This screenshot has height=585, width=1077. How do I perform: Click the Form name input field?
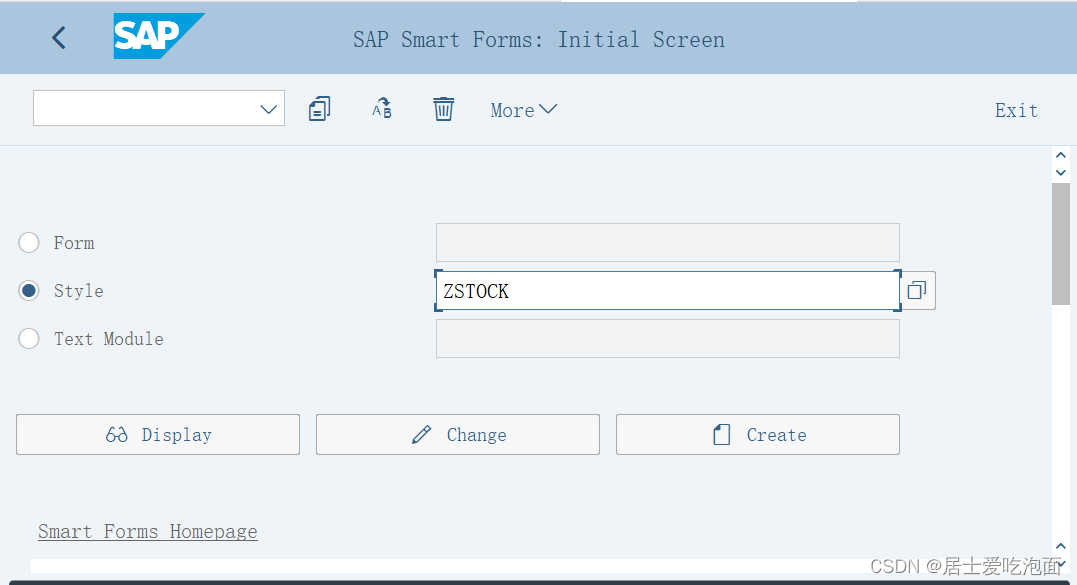click(x=668, y=242)
